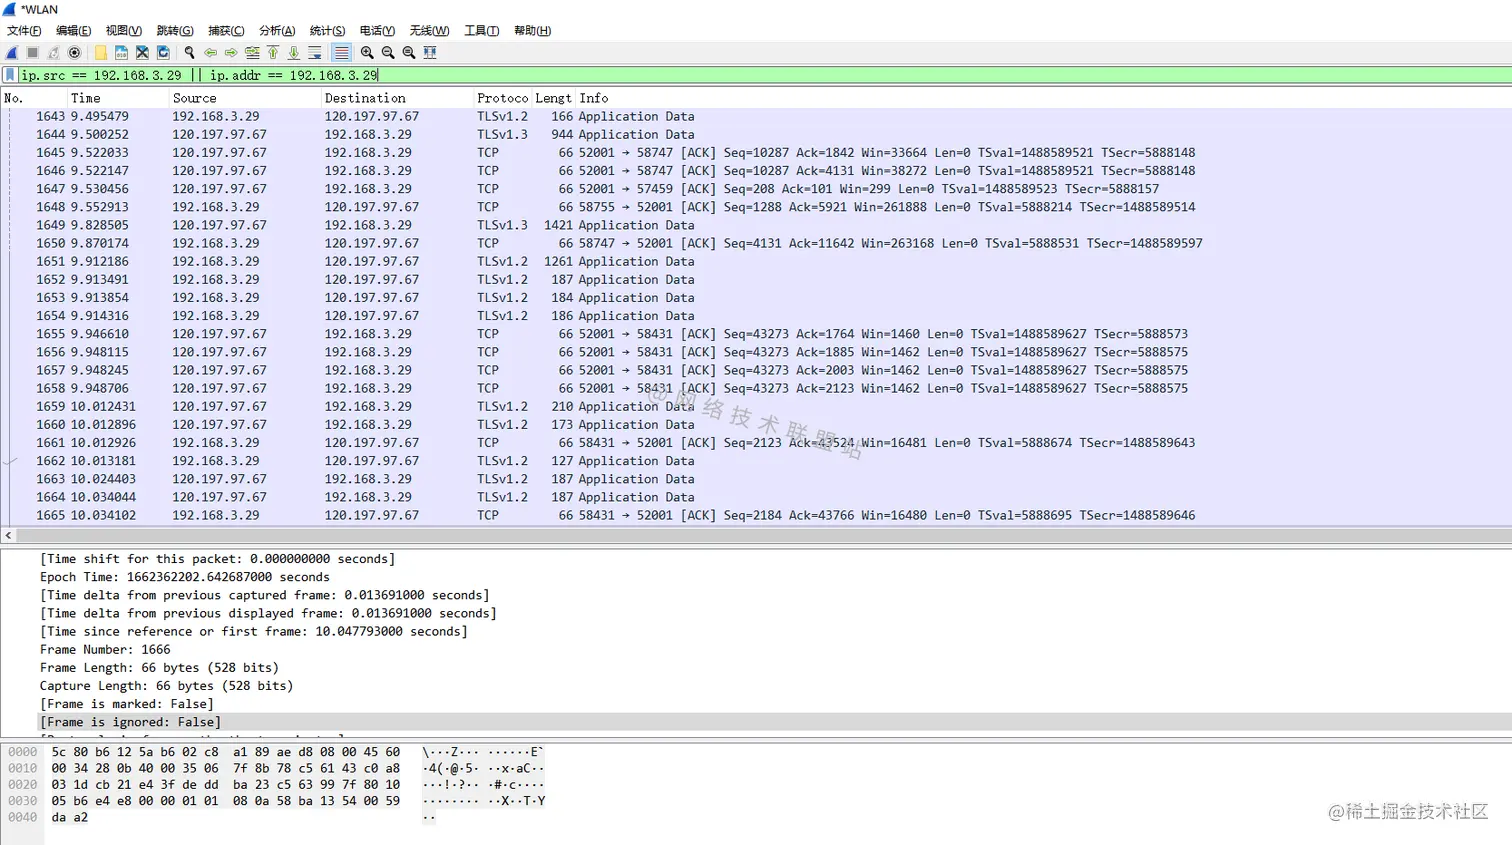Go back in packet history

pyautogui.click(x=211, y=52)
